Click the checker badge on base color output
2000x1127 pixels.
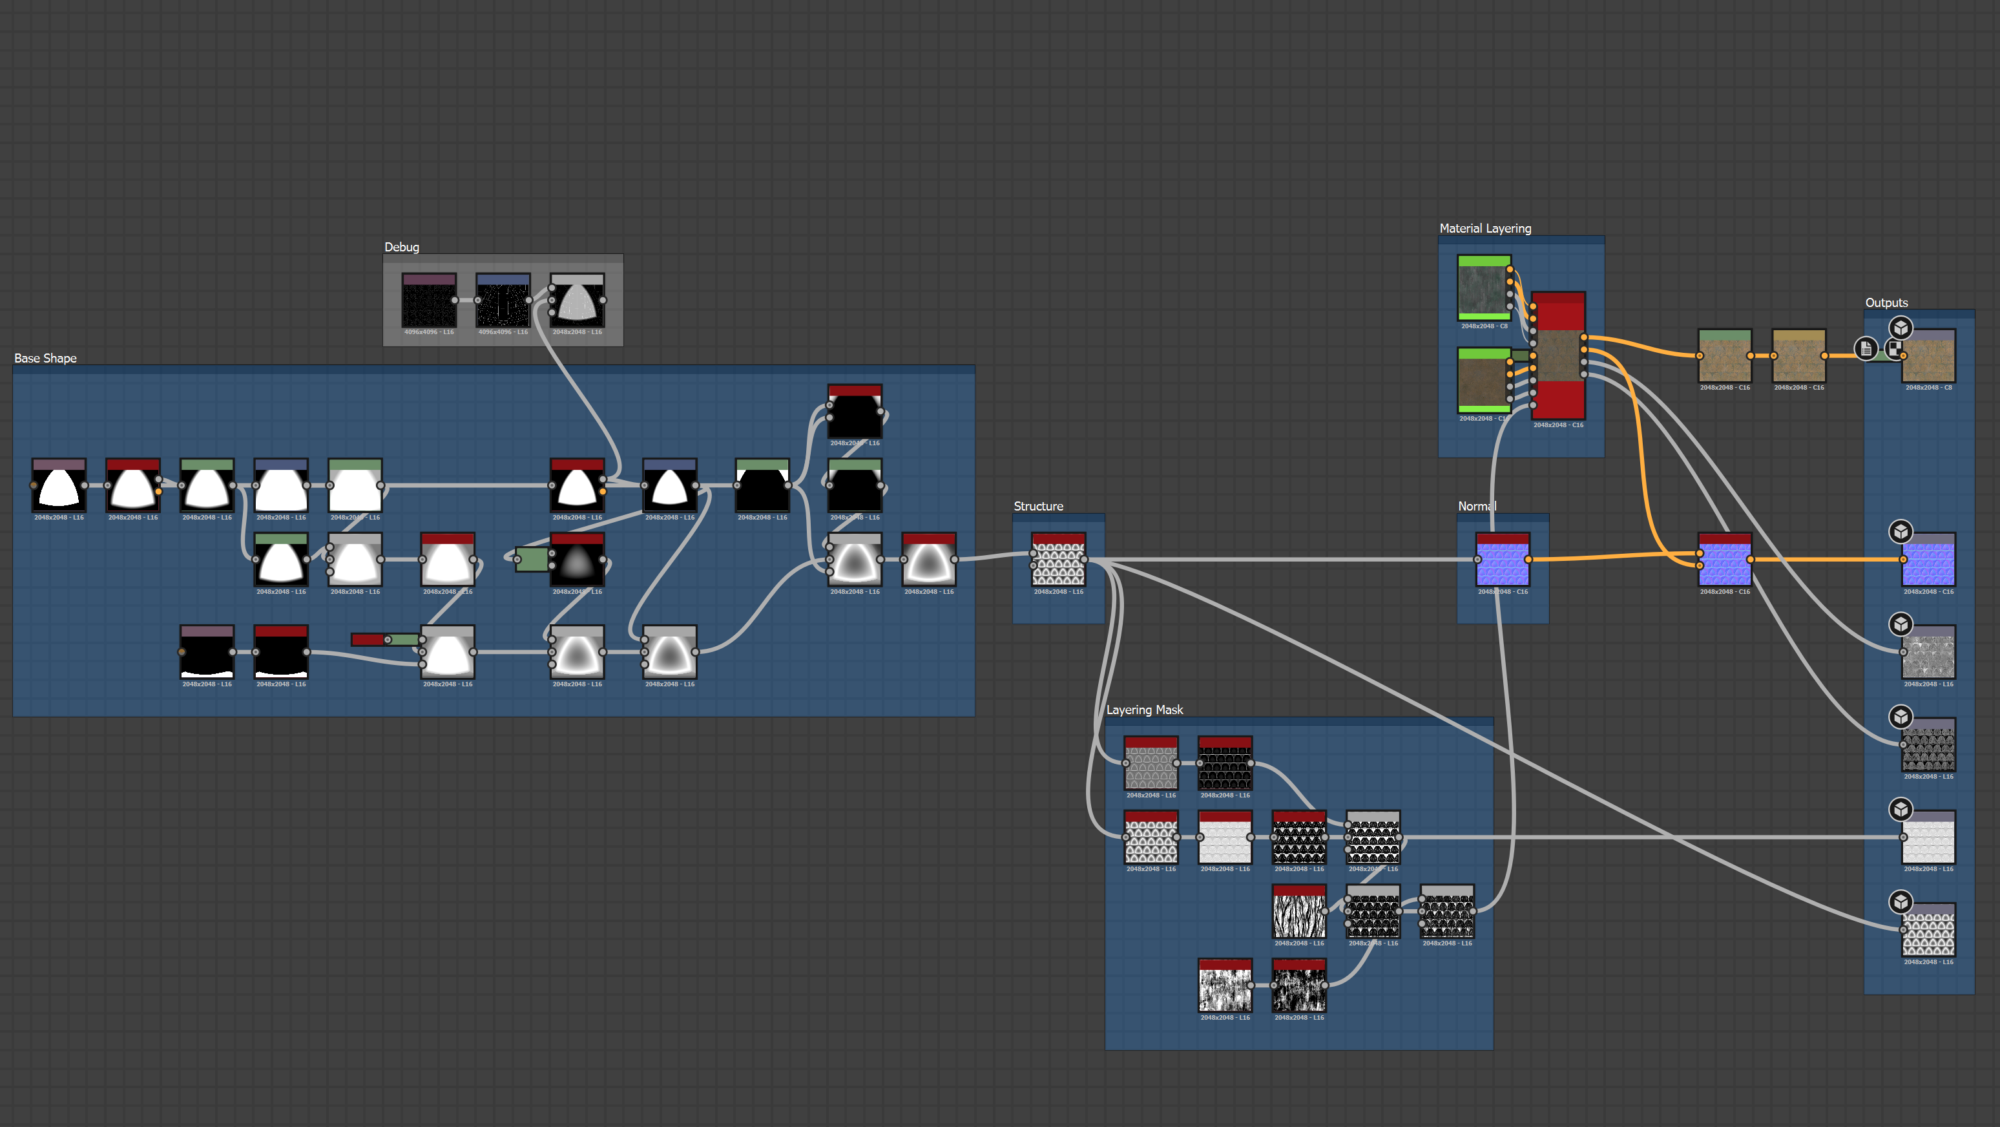pos(1893,348)
